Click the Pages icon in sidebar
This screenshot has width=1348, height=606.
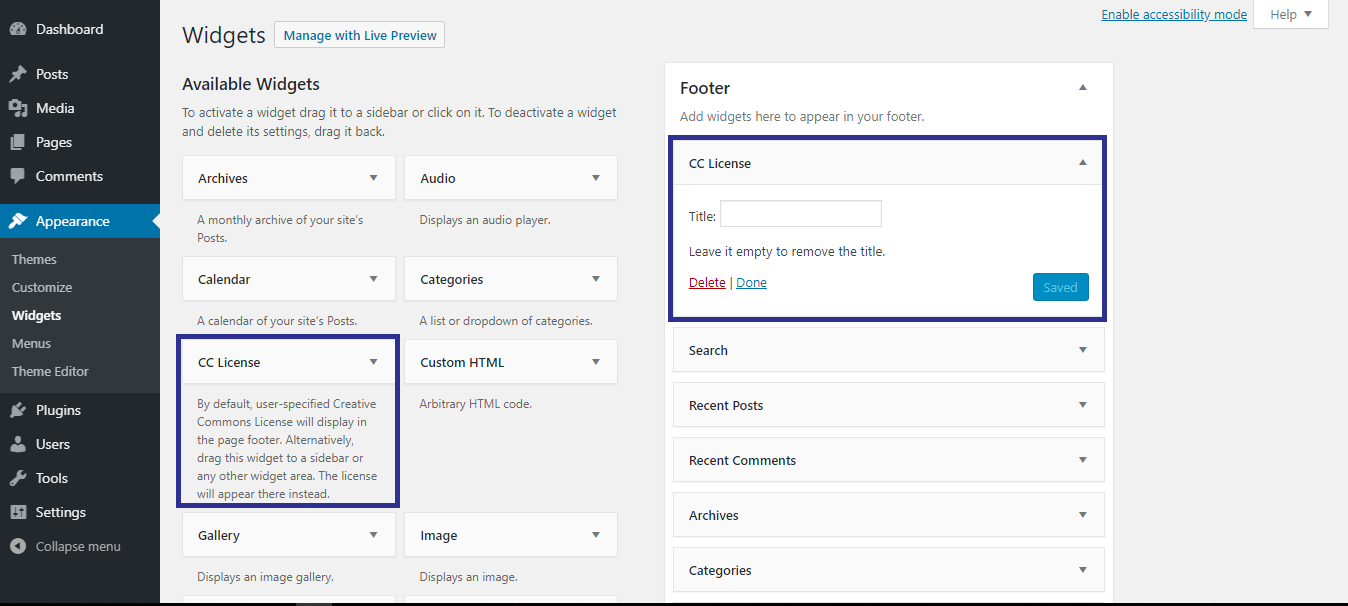point(18,142)
